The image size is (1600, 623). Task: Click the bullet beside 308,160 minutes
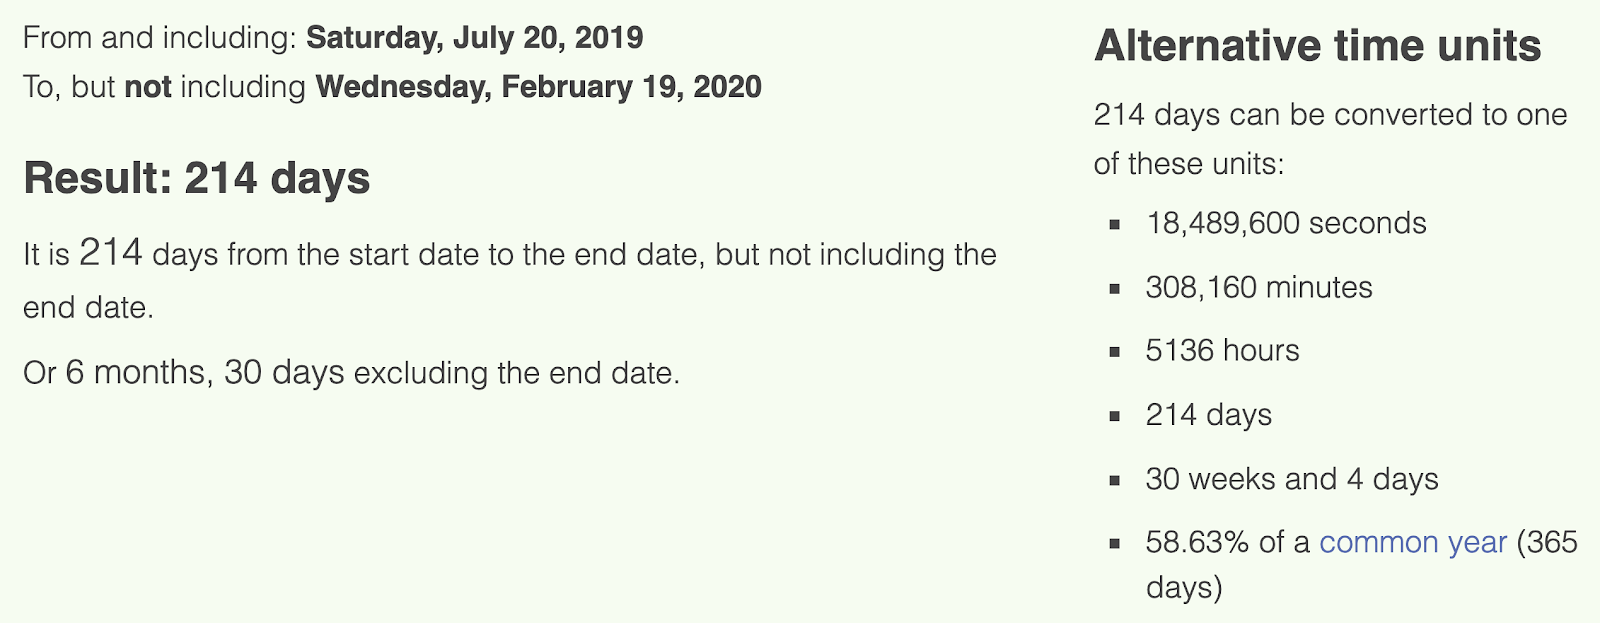coord(1114,289)
